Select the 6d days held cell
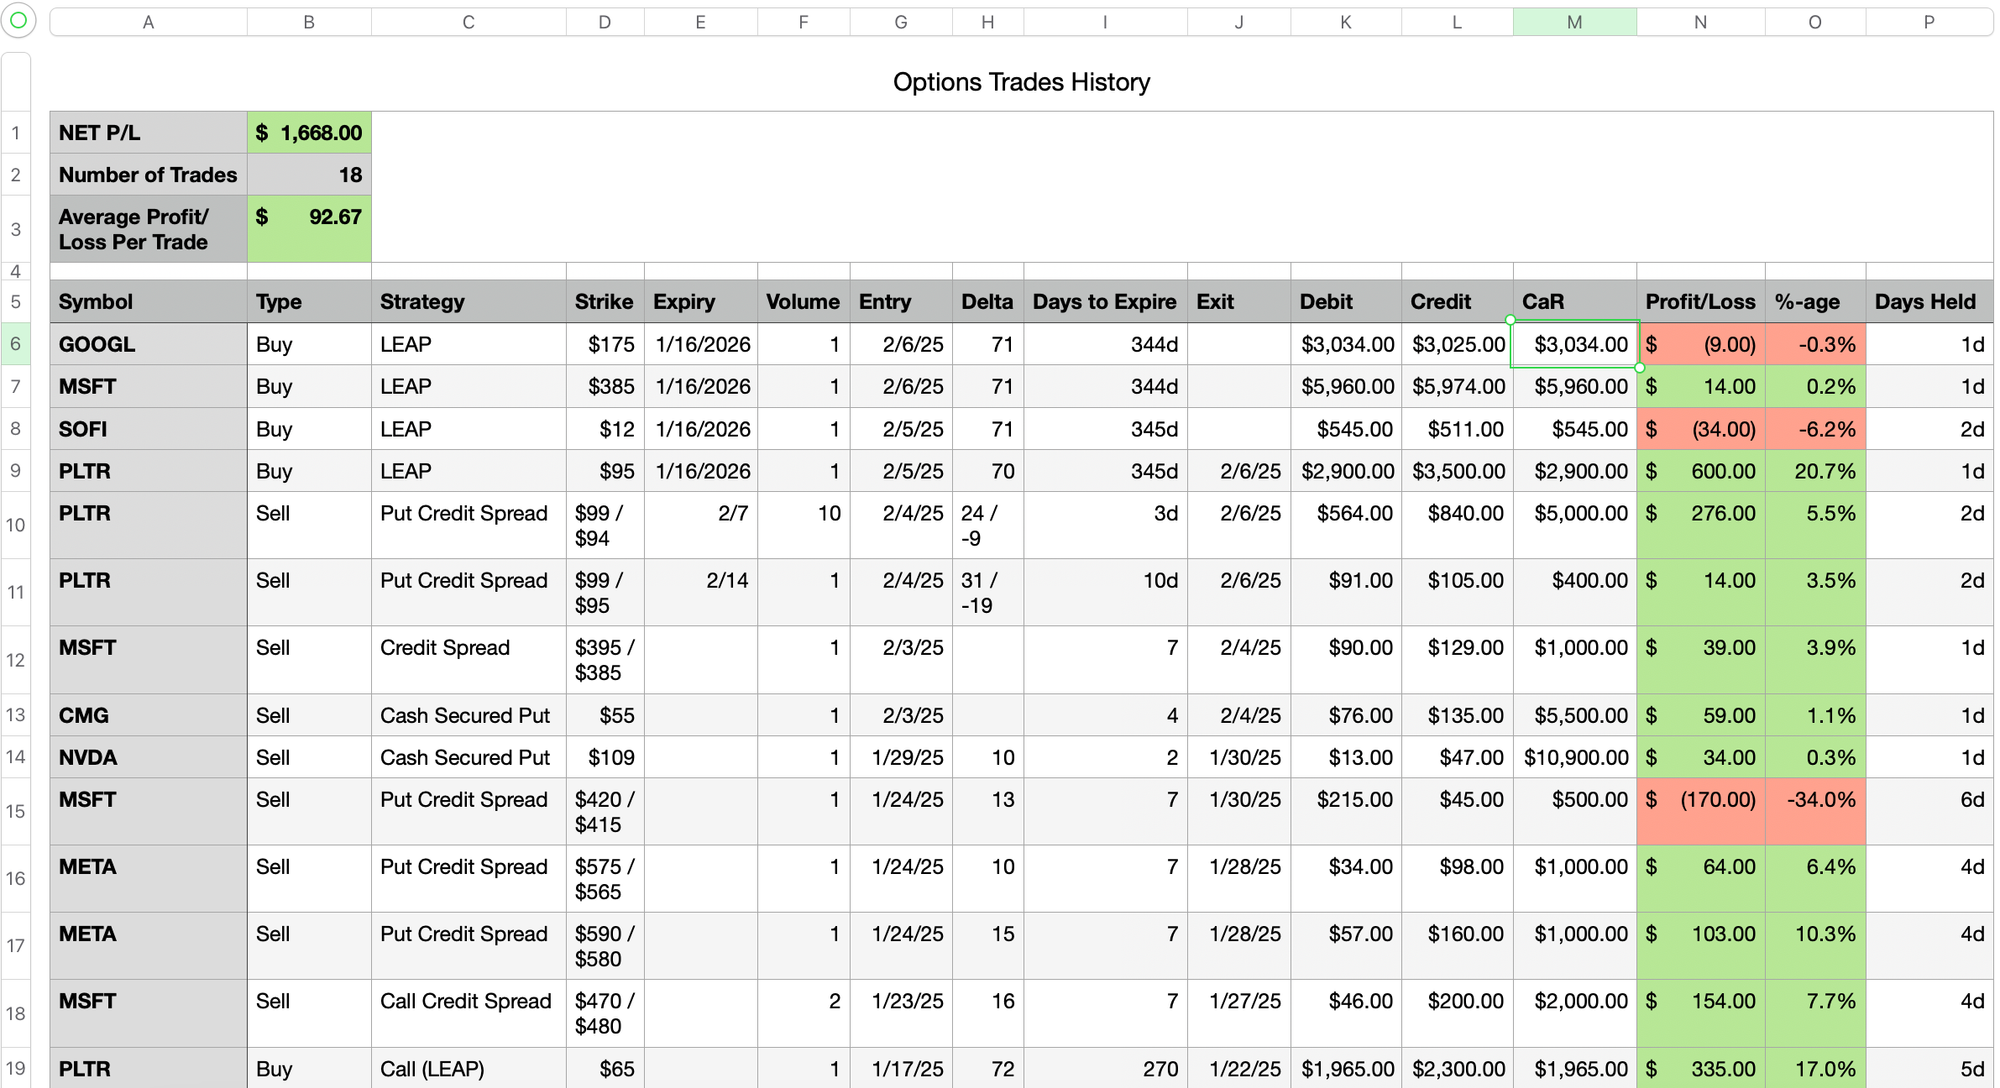Screen dimensions: 2000x1088 (1929, 811)
